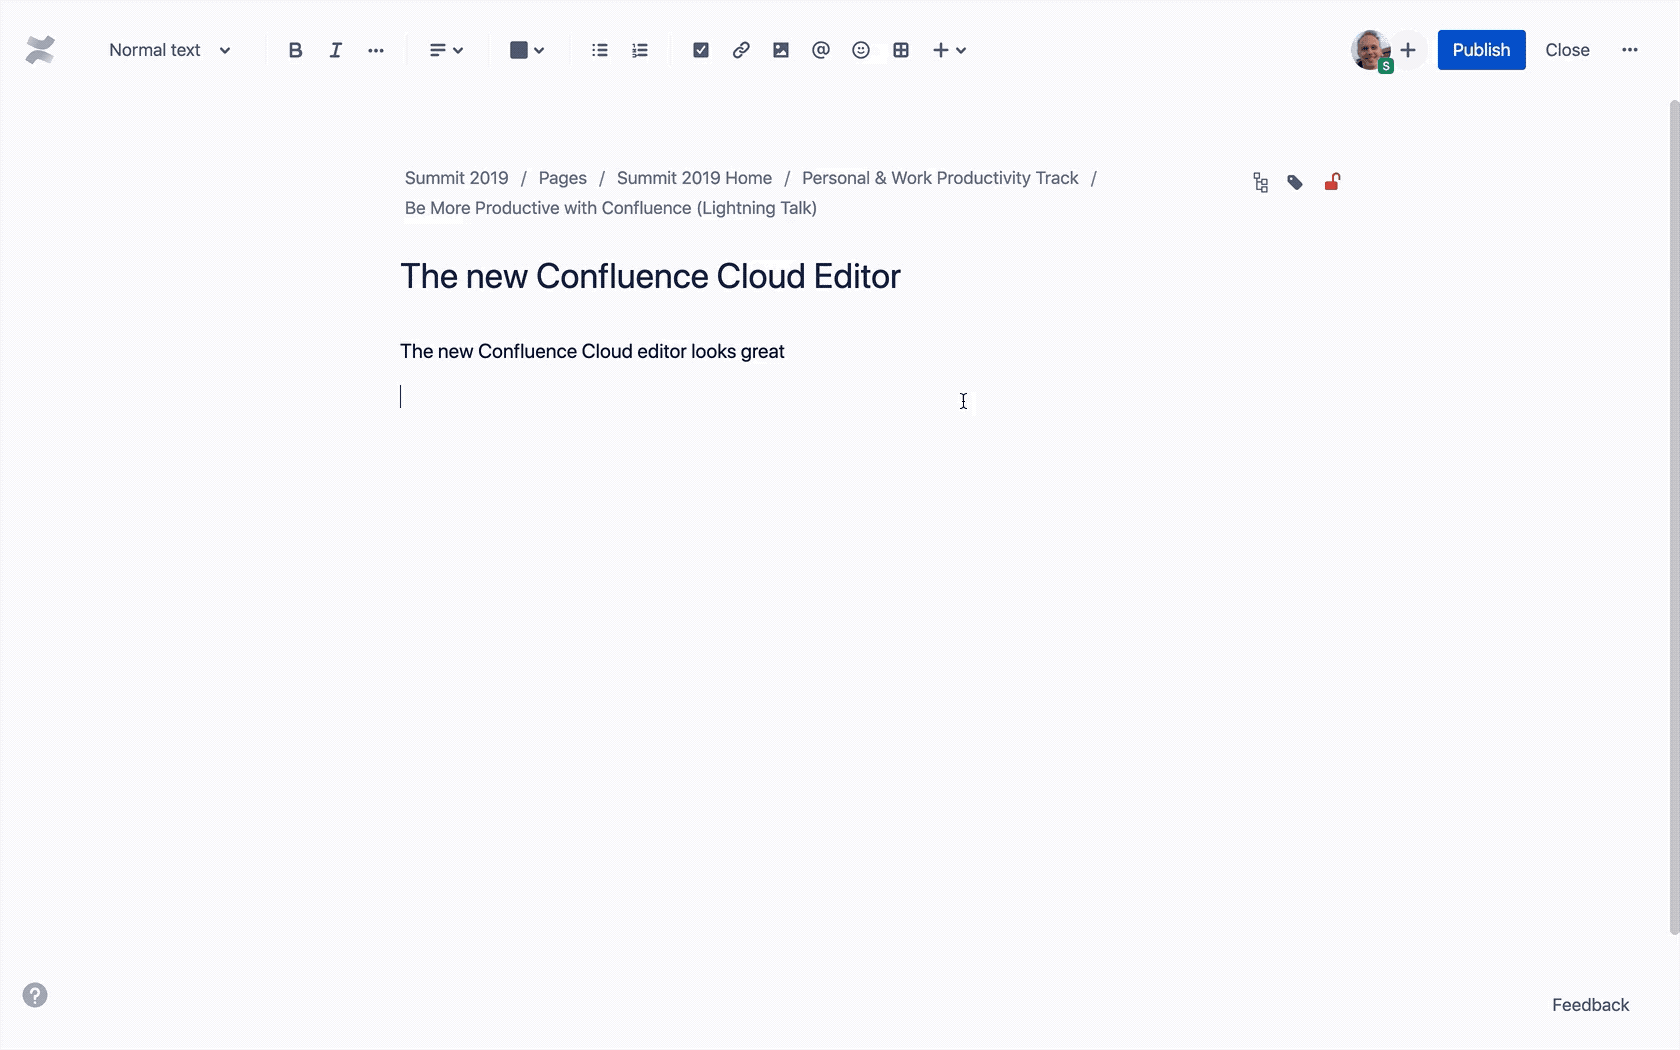Open Personal & Work Productivity Track breadcrumb
Viewport: 1680px width, 1050px height.
(940, 178)
